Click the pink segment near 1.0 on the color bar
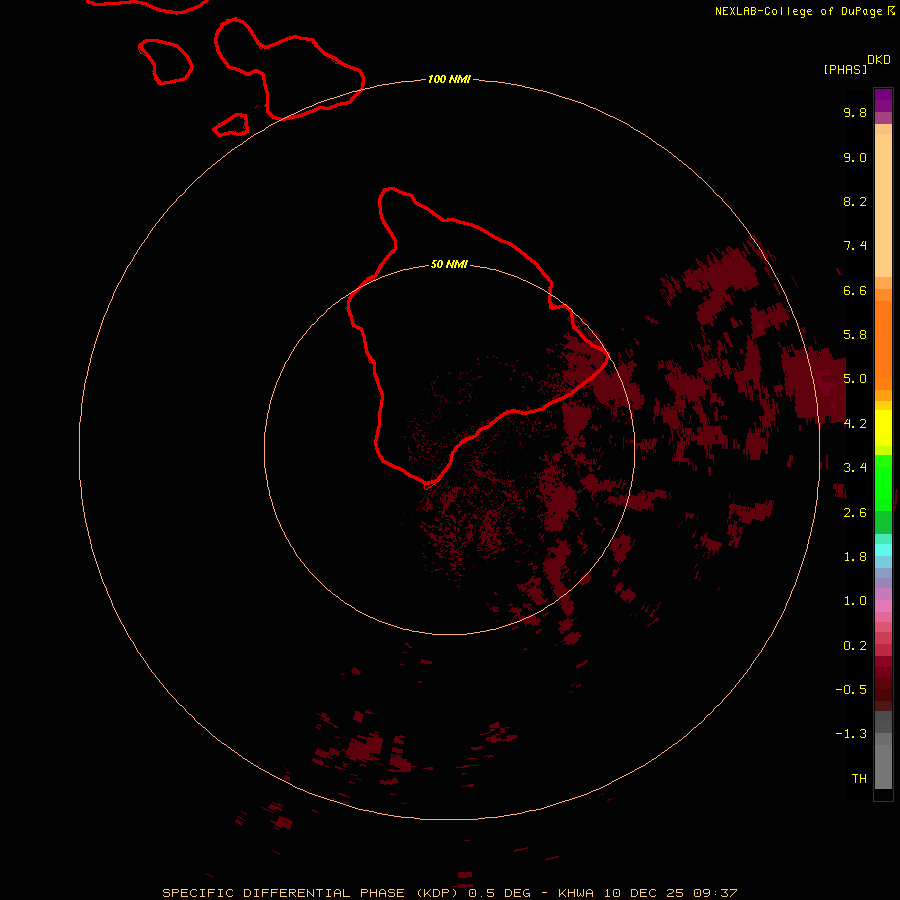The height and width of the screenshot is (900, 900). (883, 606)
